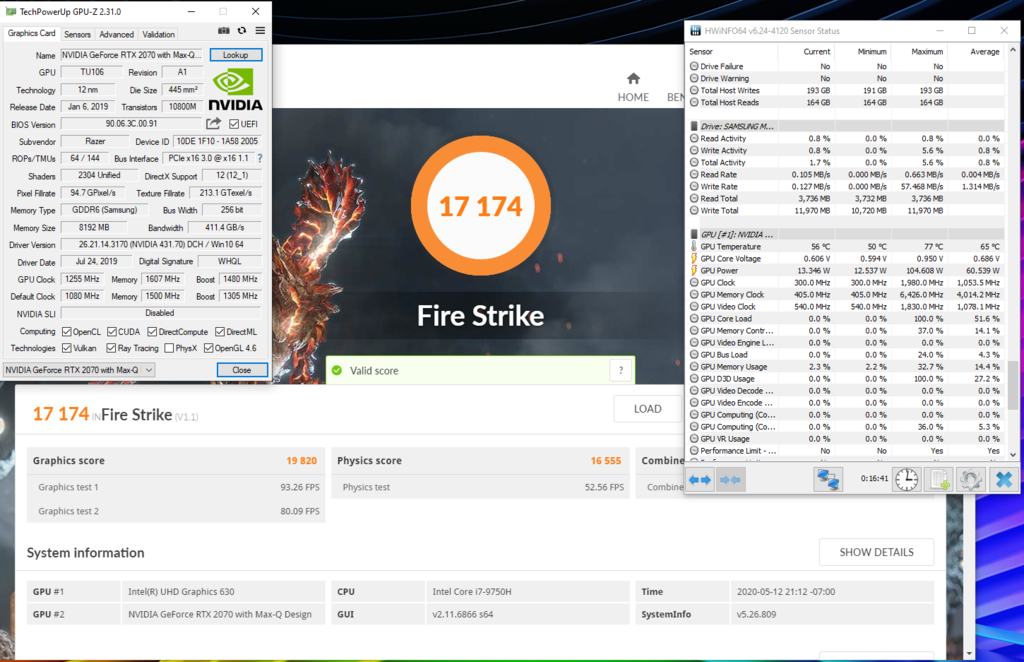
Task: Click Drive SAMSUNG group icon in HWiNFO
Action: [x=694, y=126]
